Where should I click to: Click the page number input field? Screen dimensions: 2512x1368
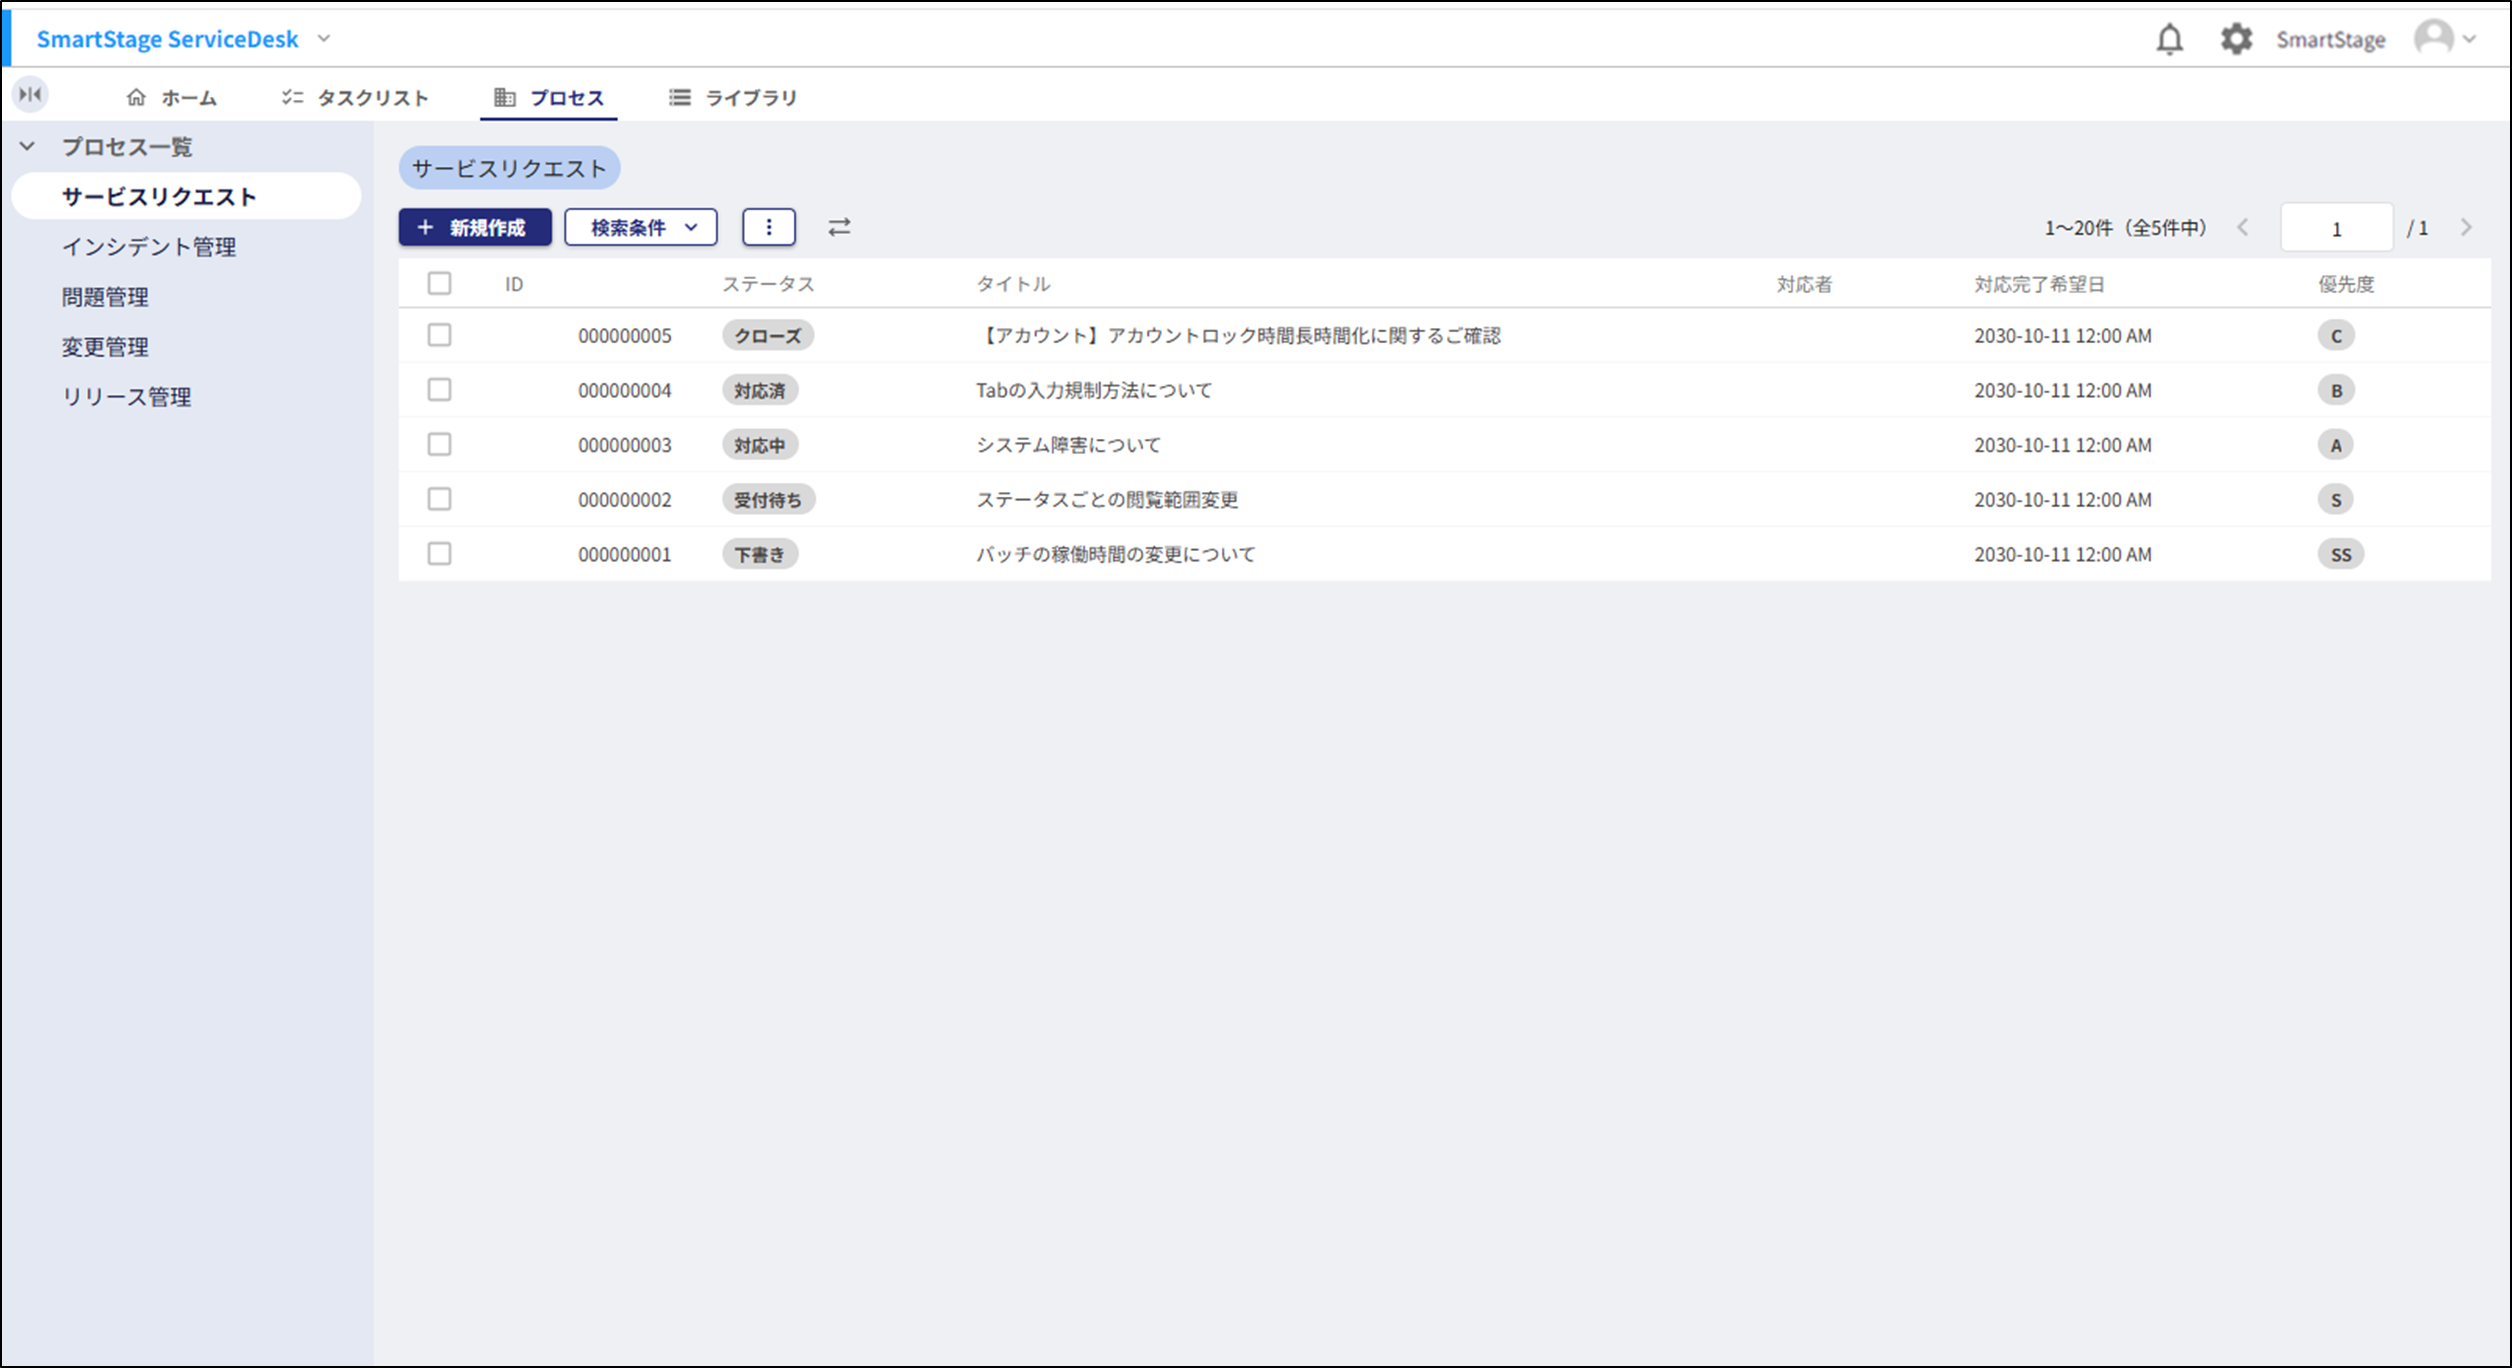2336,228
